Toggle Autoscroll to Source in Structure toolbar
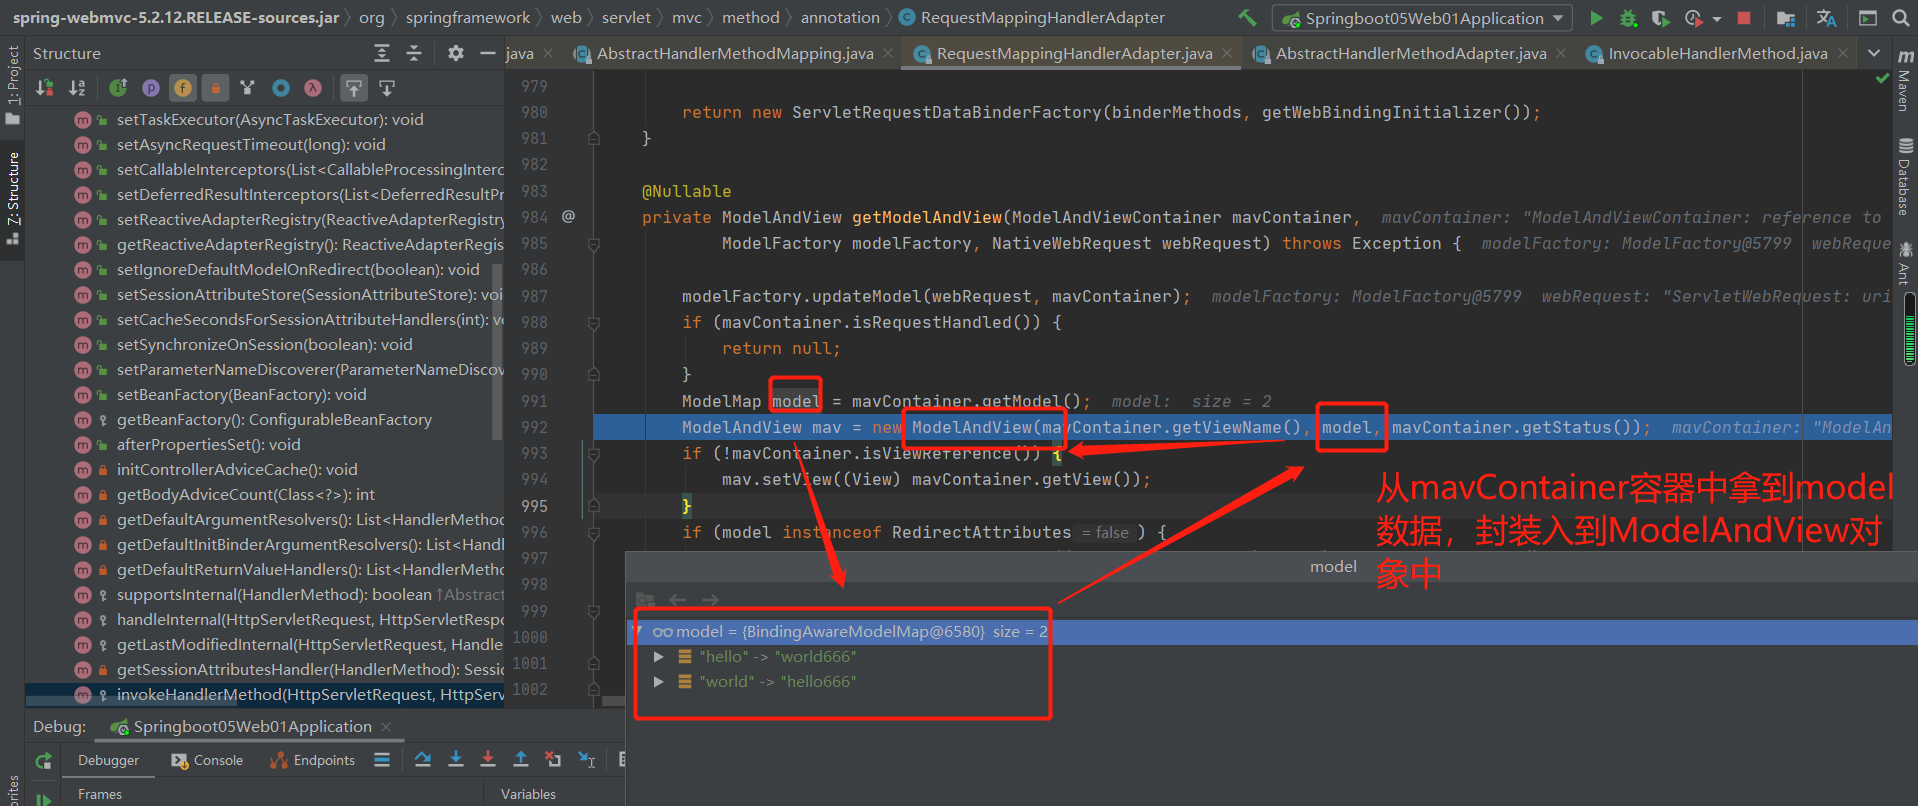This screenshot has height=806, width=1918. point(354,88)
